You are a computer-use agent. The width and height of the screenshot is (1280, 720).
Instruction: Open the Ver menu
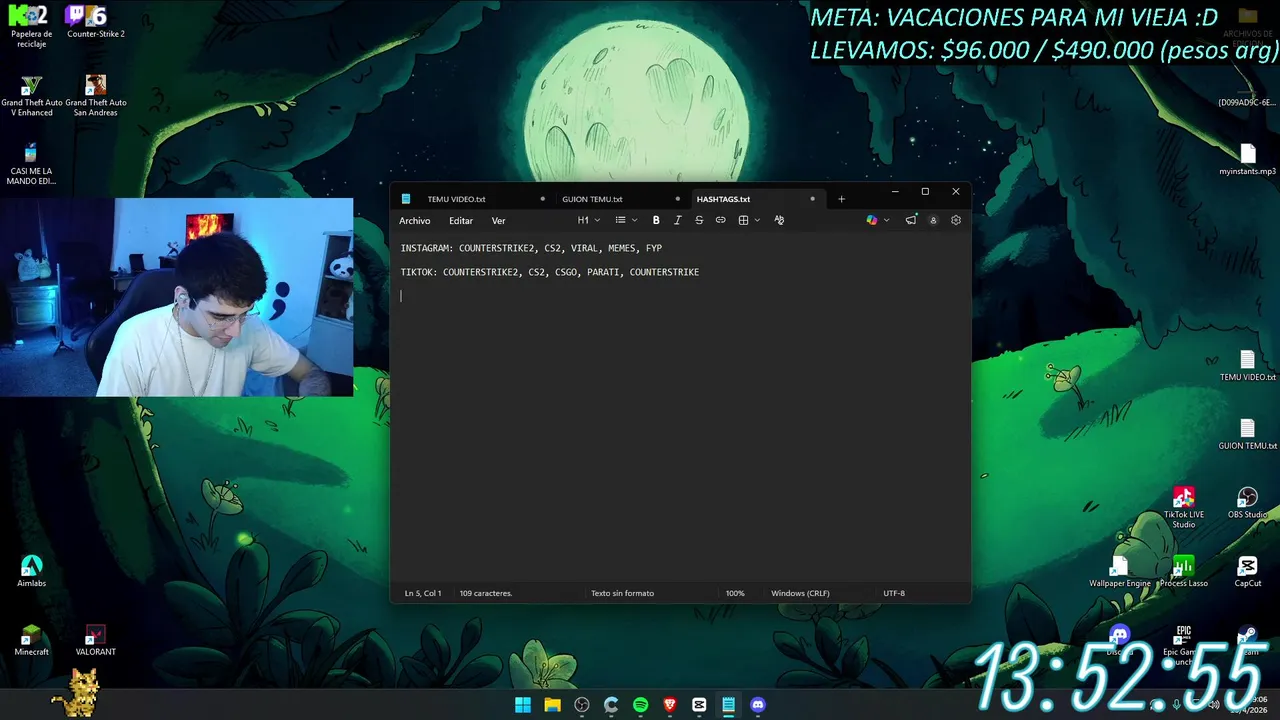498,221
